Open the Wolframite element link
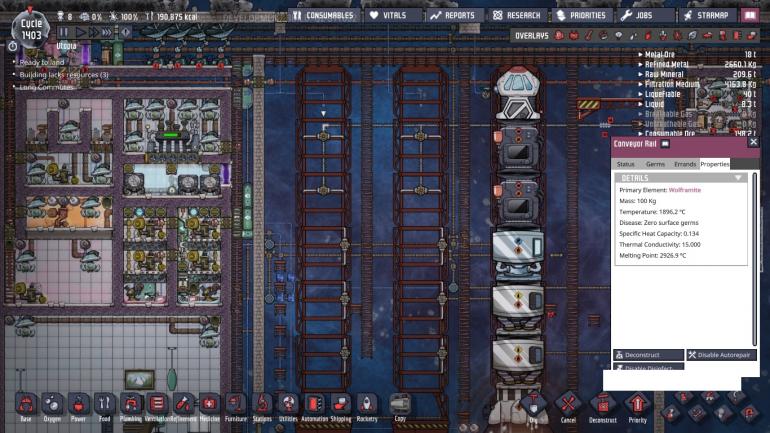The height and width of the screenshot is (433, 770). (685, 190)
